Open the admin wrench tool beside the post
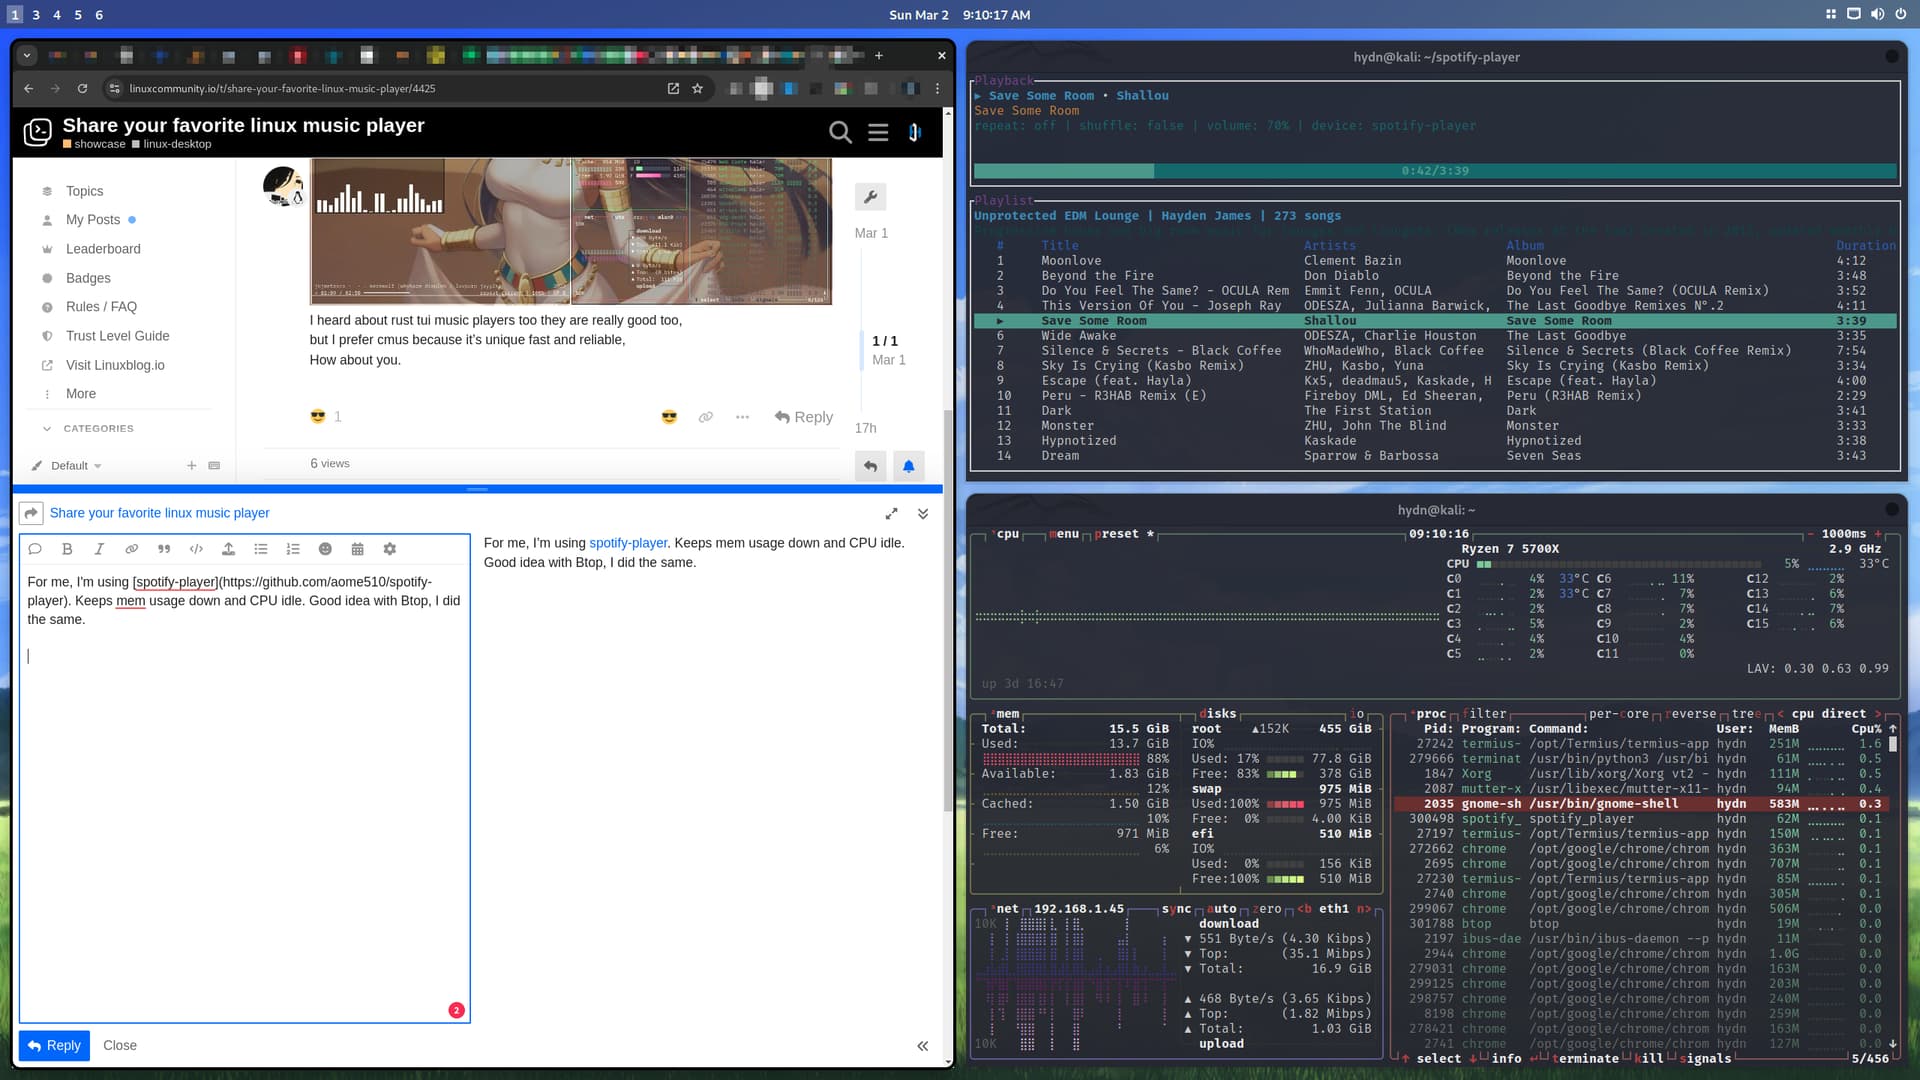1920x1080 pixels. (870, 197)
